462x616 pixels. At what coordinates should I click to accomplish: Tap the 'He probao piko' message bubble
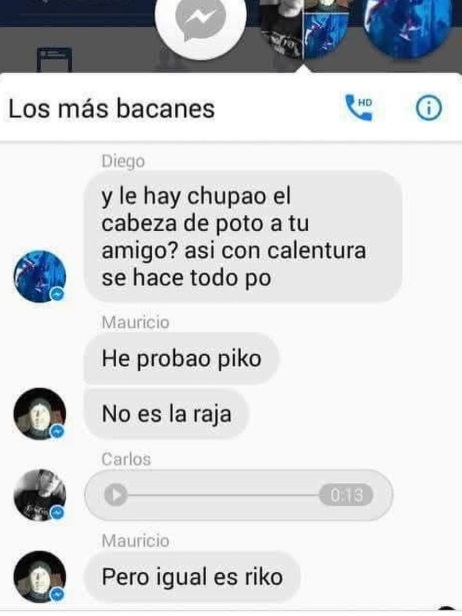[181, 358]
